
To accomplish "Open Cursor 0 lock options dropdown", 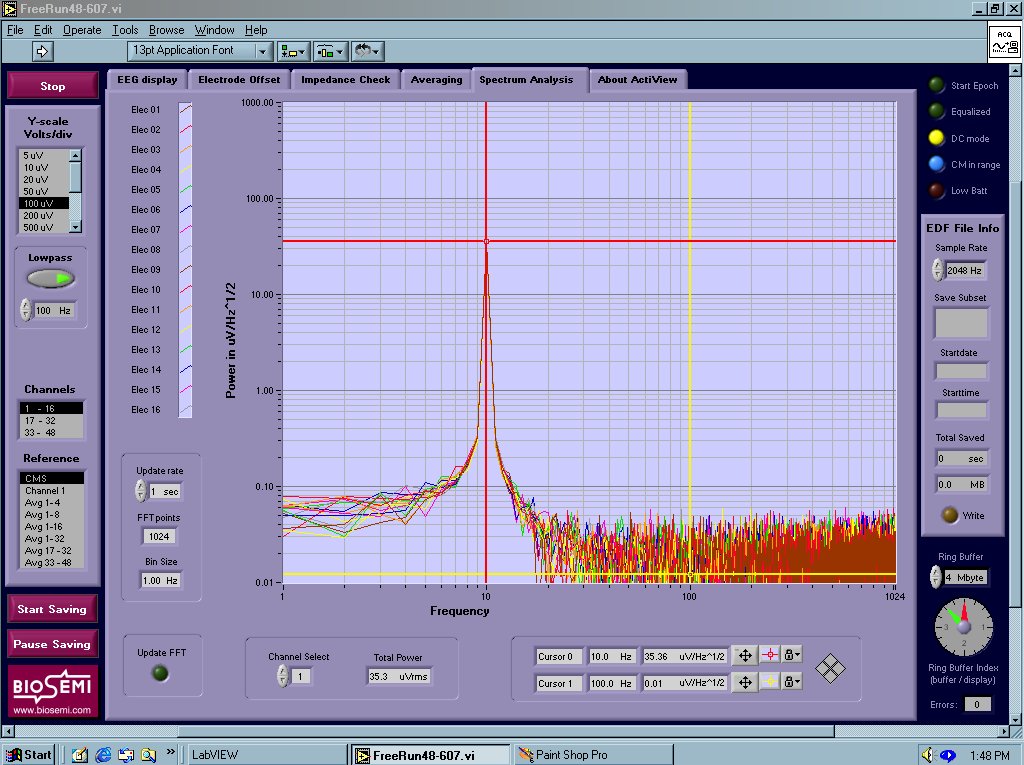I will [792, 656].
